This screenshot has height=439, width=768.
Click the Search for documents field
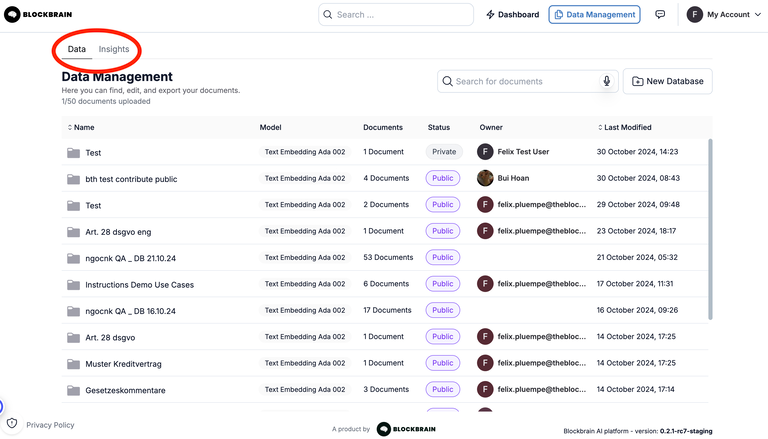pyautogui.click(x=520, y=81)
